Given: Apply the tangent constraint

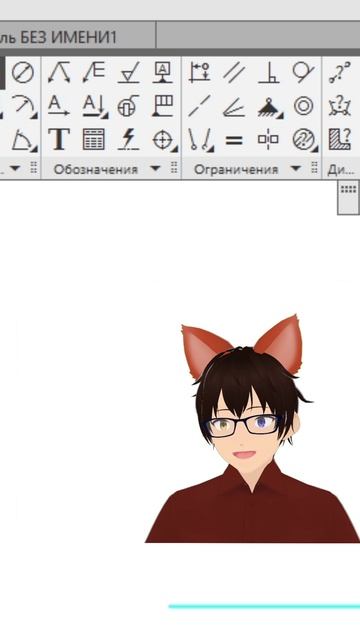Looking at the screenshot, I should click(304, 73).
